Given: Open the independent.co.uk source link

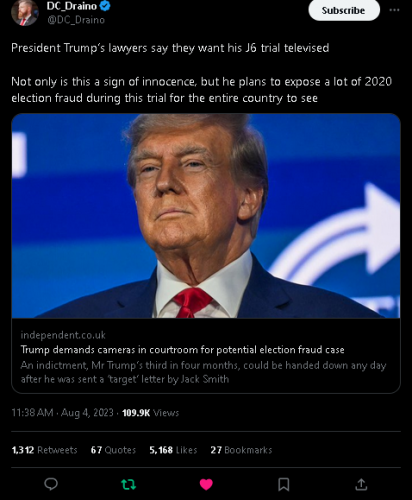Looking at the screenshot, I should coord(63,335).
